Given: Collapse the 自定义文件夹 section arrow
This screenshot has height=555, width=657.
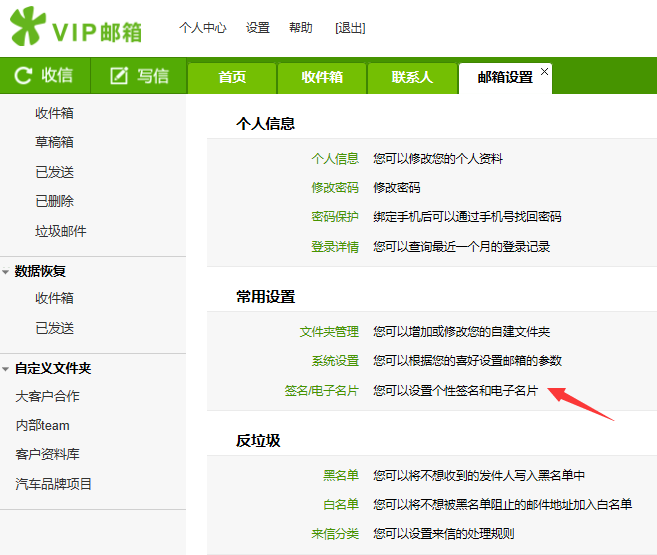Looking at the screenshot, I should click(x=5, y=369).
